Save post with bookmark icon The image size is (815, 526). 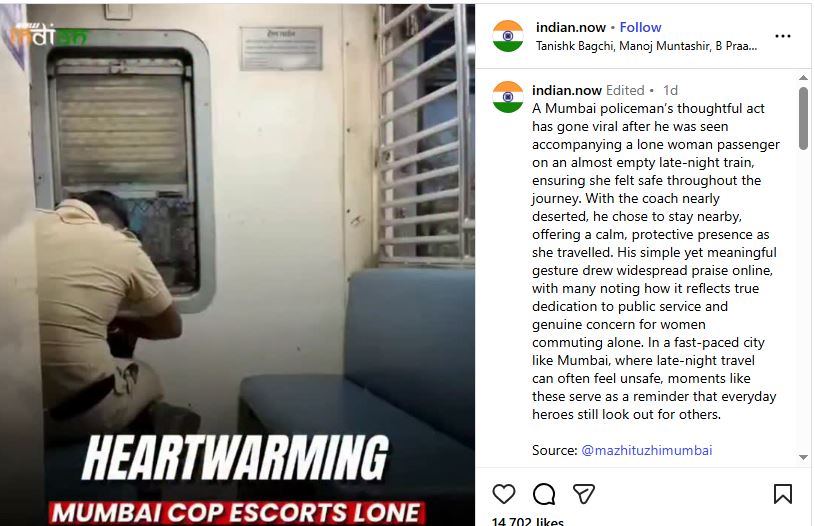782,494
